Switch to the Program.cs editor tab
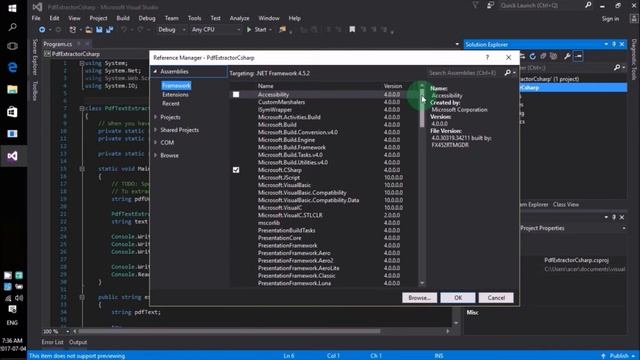 pyautogui.click(x=58, y=44)
